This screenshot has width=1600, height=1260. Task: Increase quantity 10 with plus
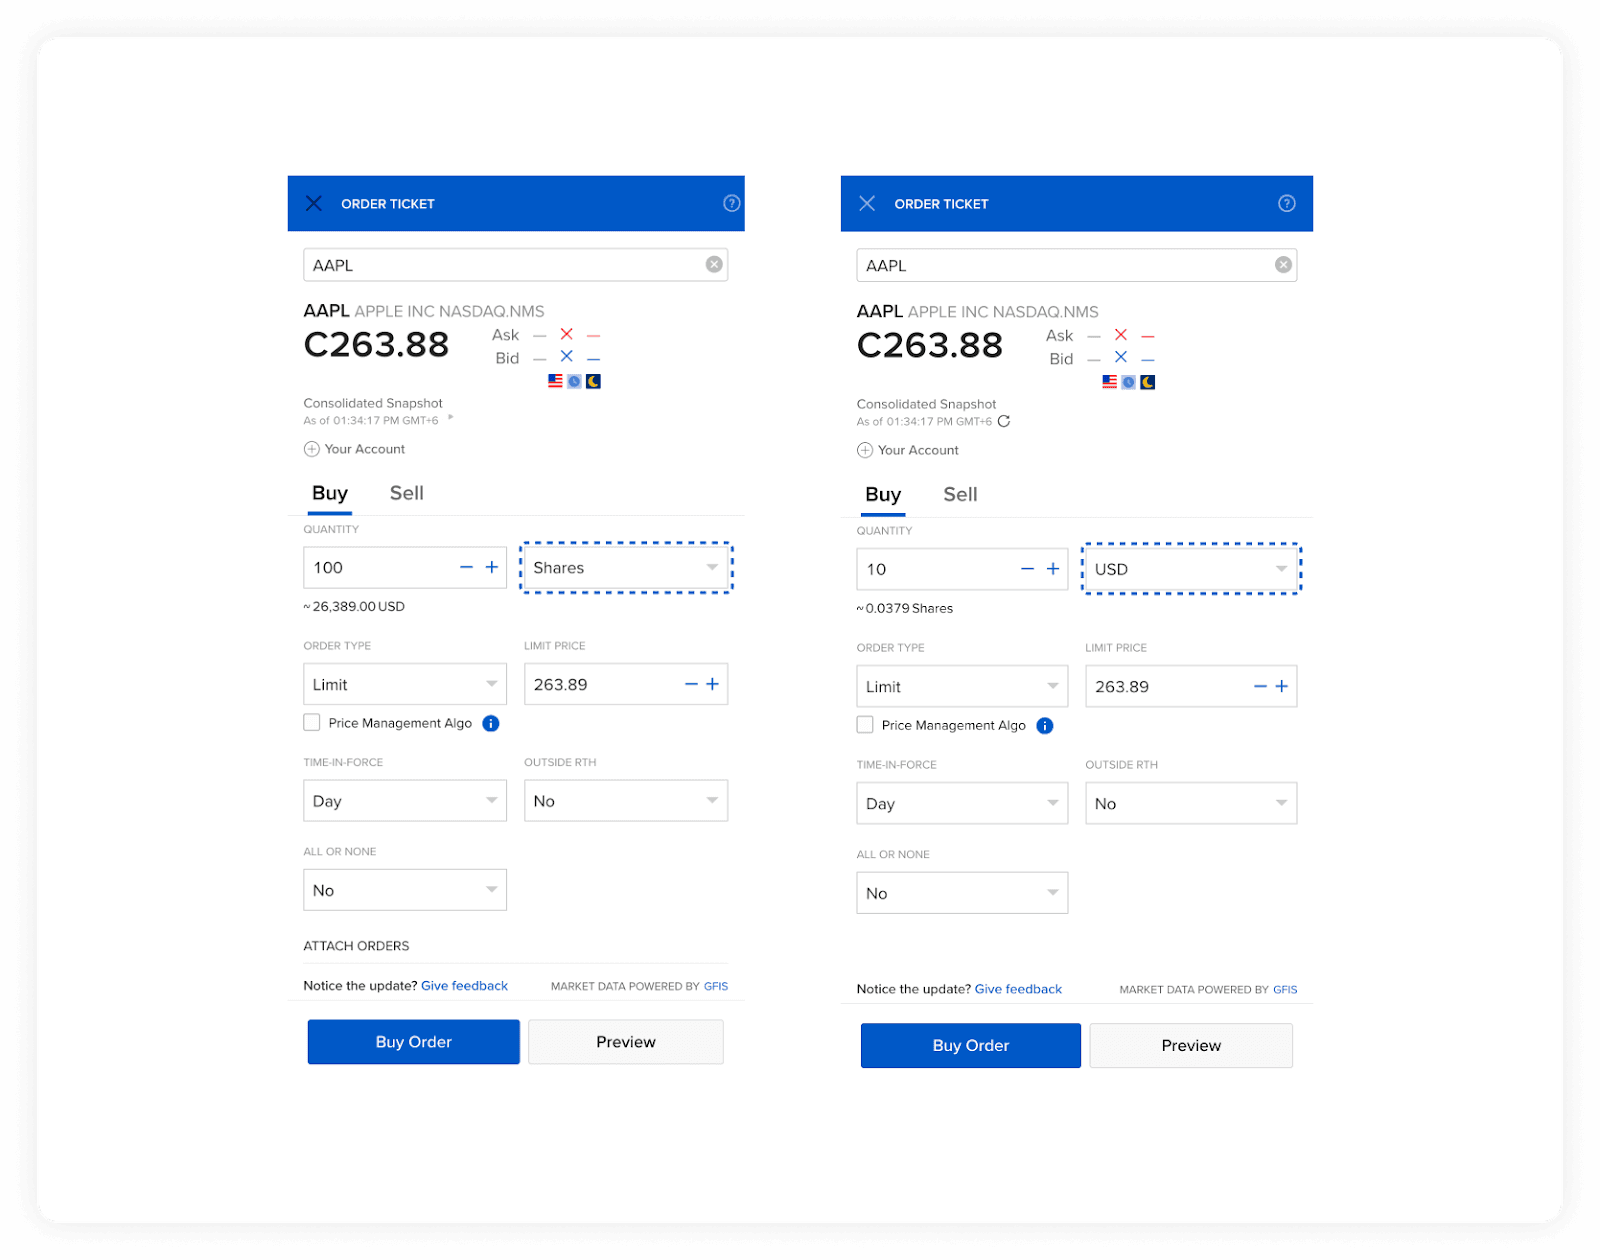1053,569
